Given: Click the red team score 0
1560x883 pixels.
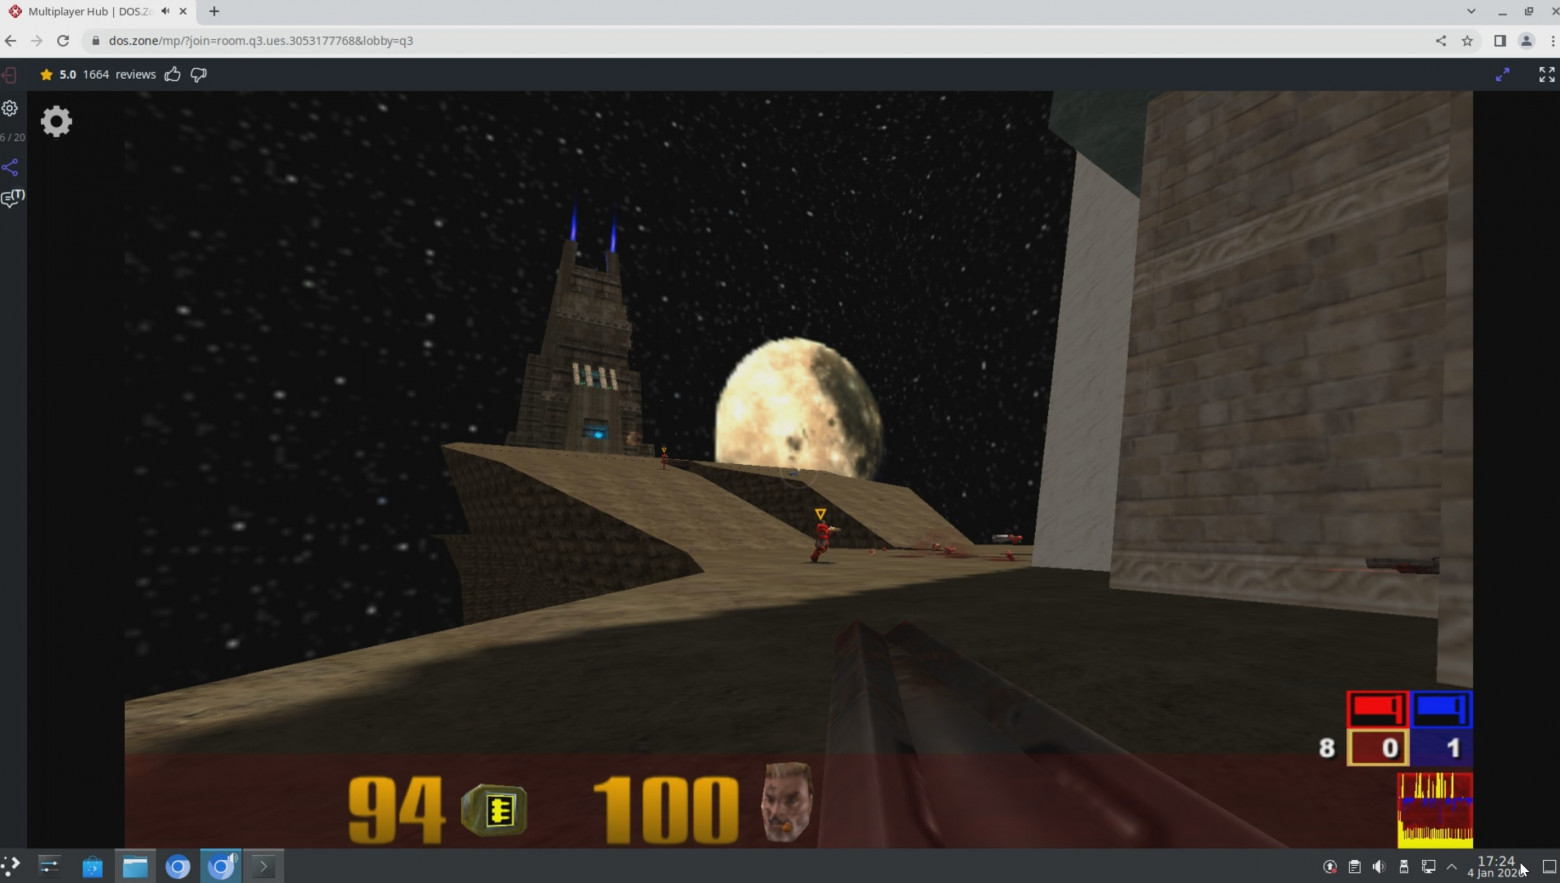Looking at the screenshot, I should (1378, 748).
